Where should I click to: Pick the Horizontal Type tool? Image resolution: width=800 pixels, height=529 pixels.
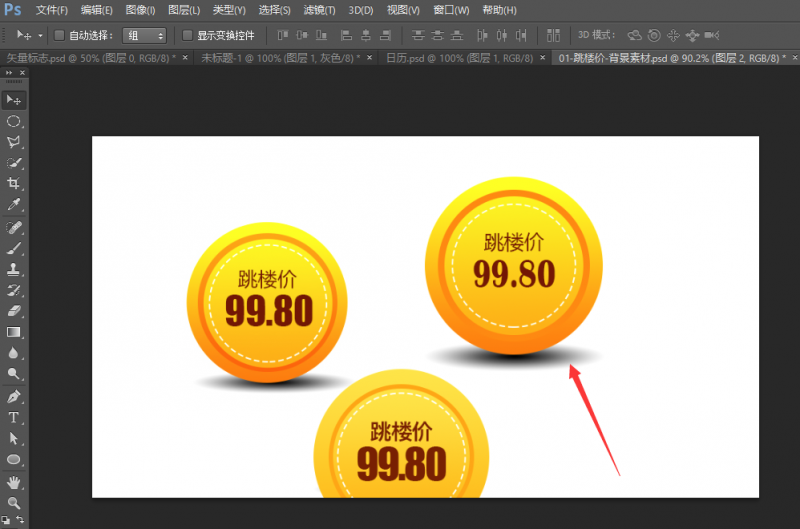(x=14, y=417)
